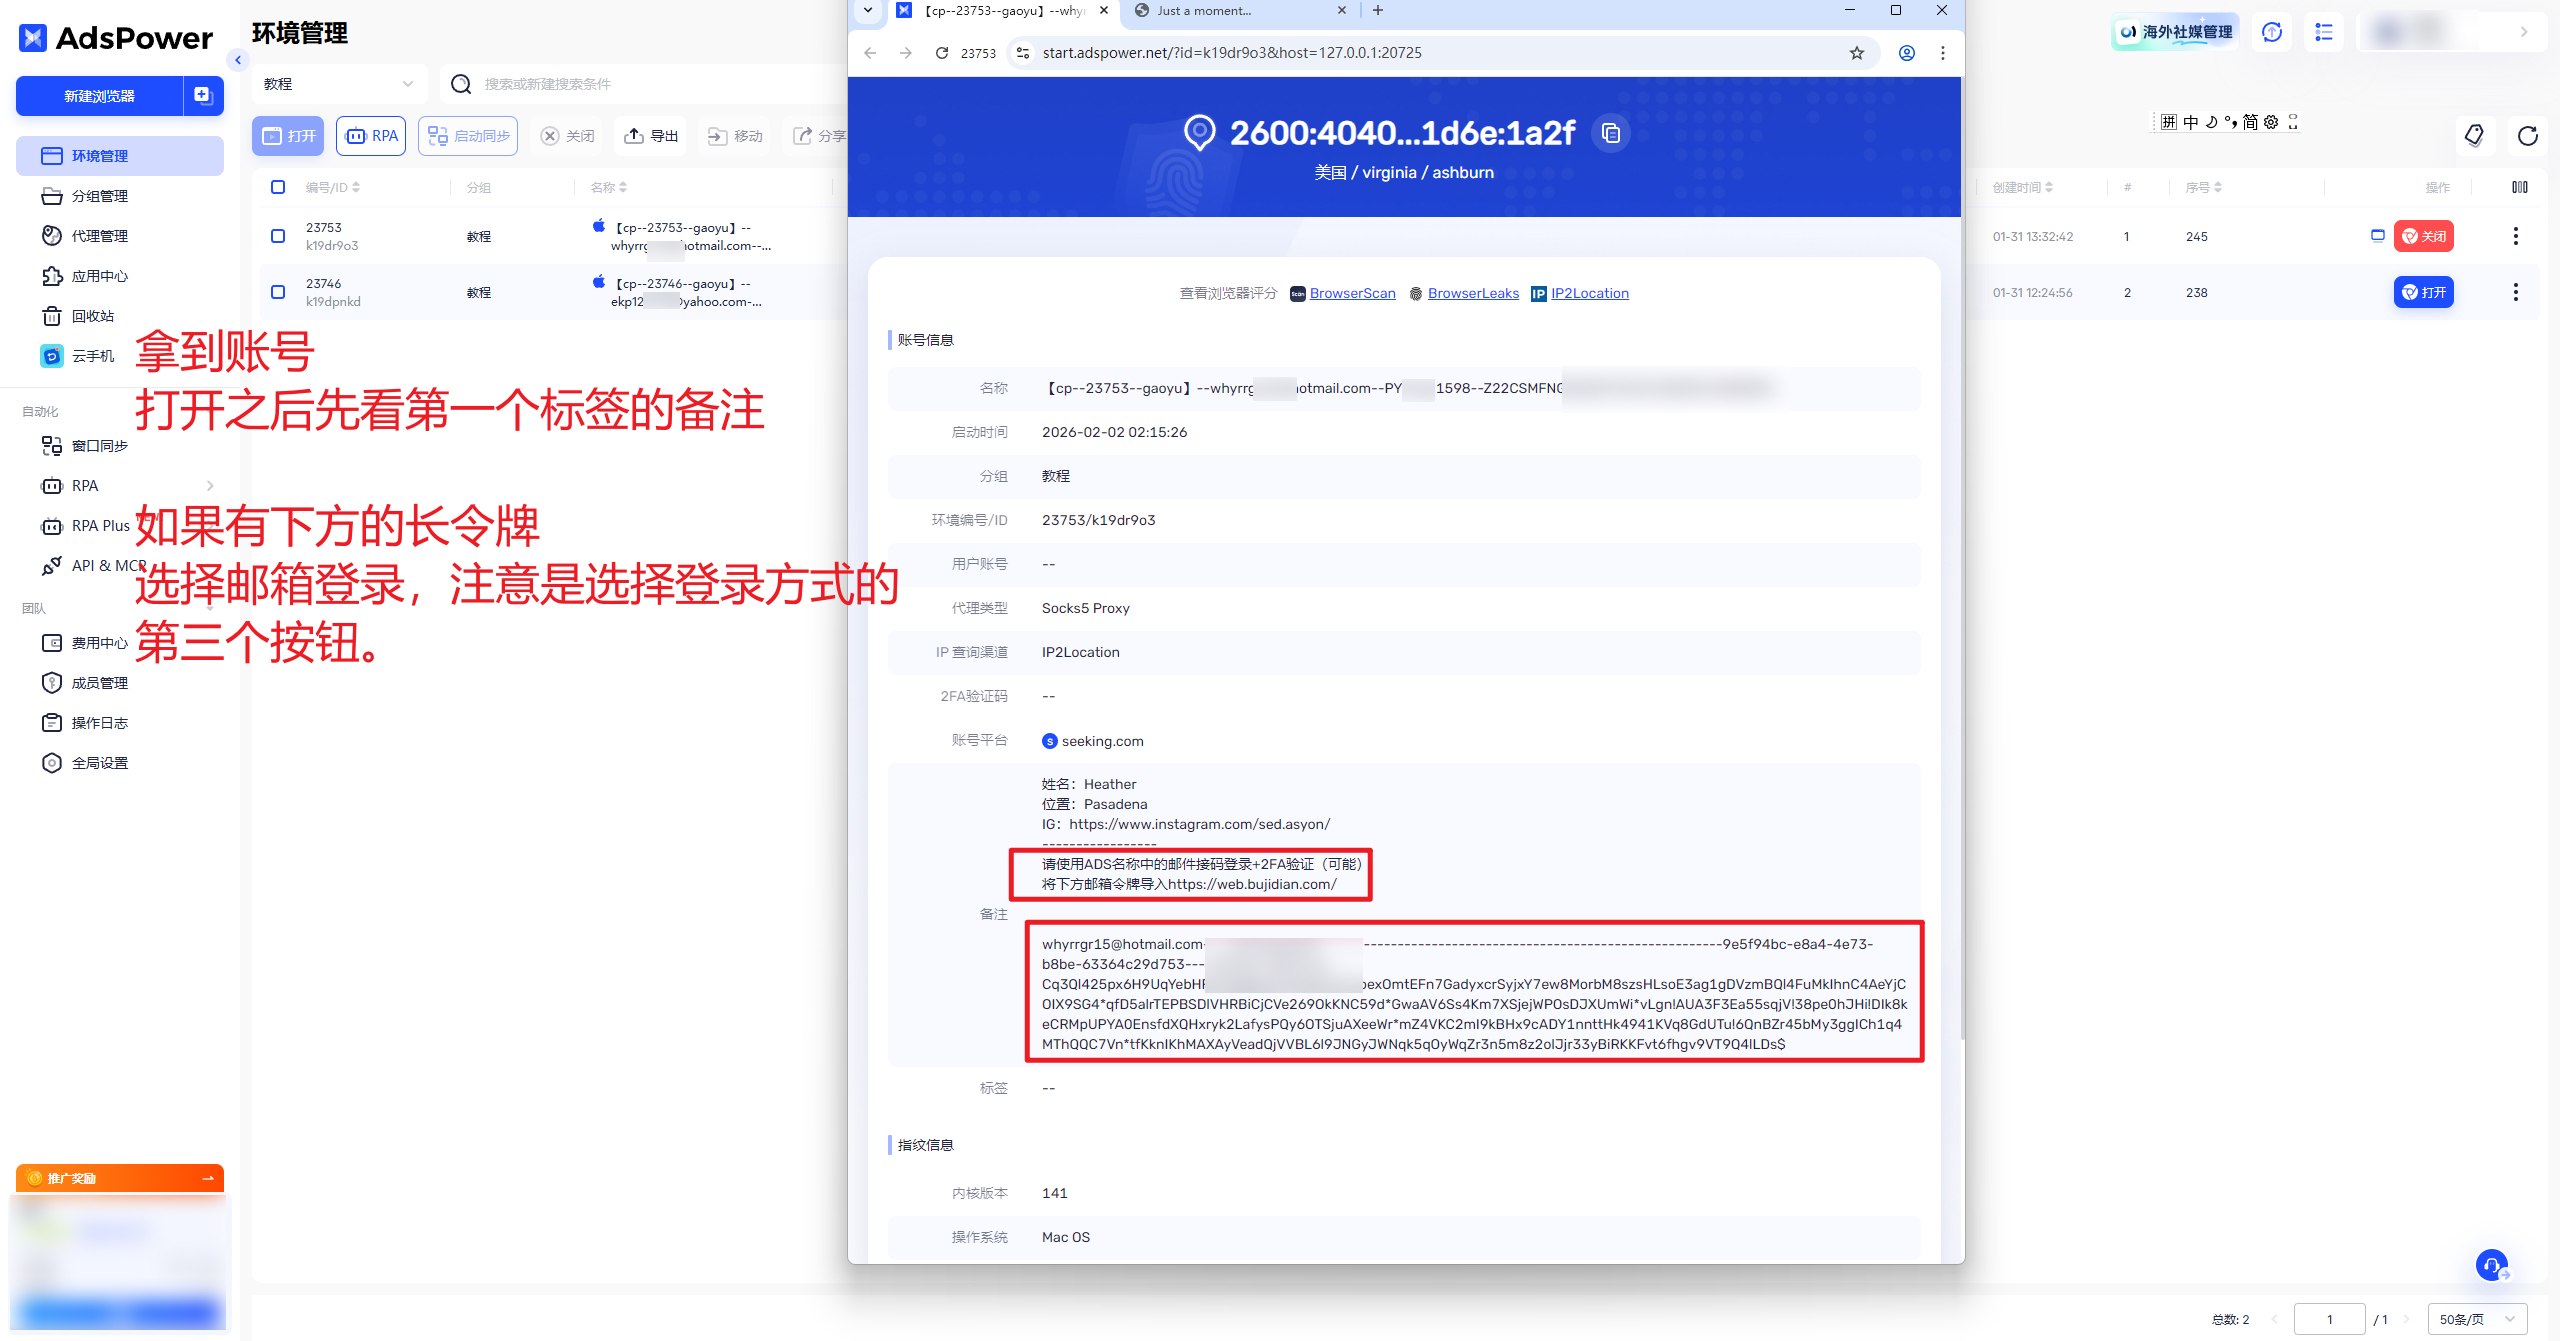Bookmark the page with the star icon
2560x1341 pixels.
click(x=1856, y=53)
